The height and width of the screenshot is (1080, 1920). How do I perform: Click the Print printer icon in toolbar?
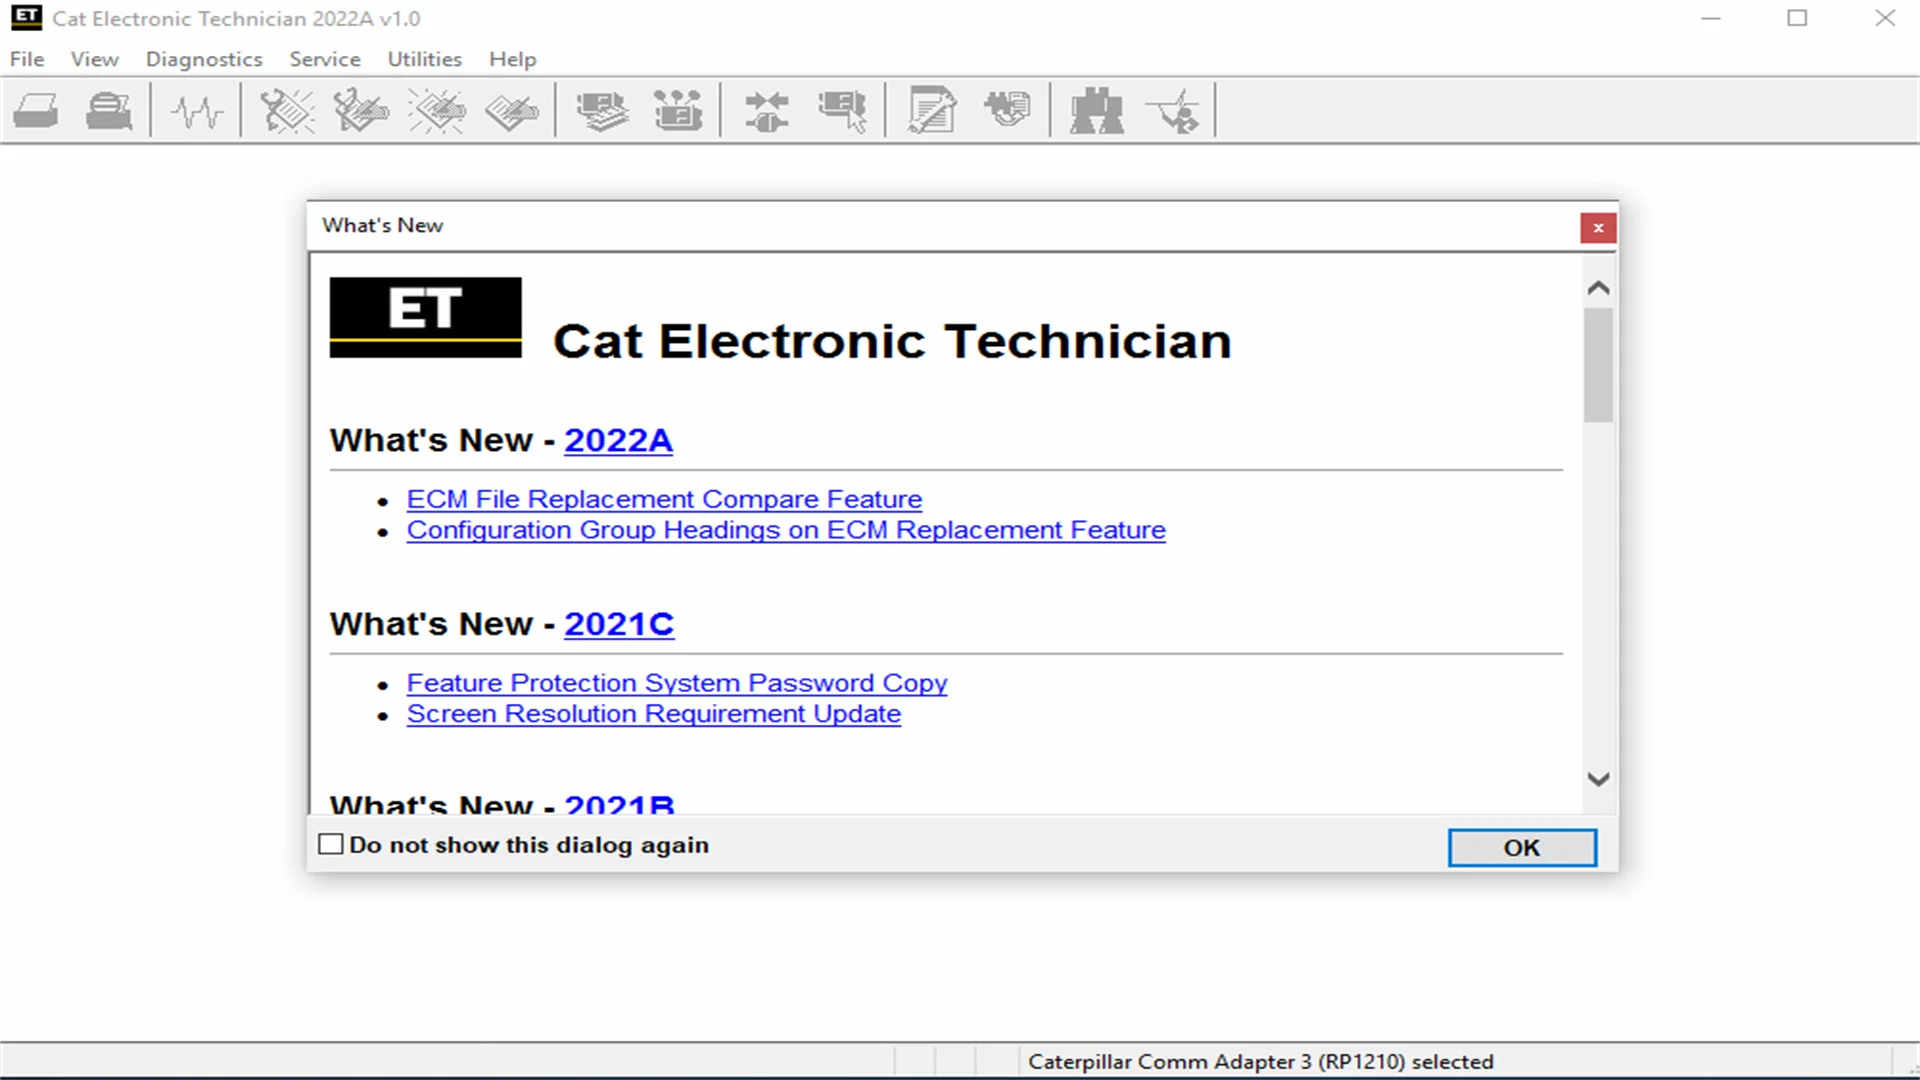(x=36, y=111)
